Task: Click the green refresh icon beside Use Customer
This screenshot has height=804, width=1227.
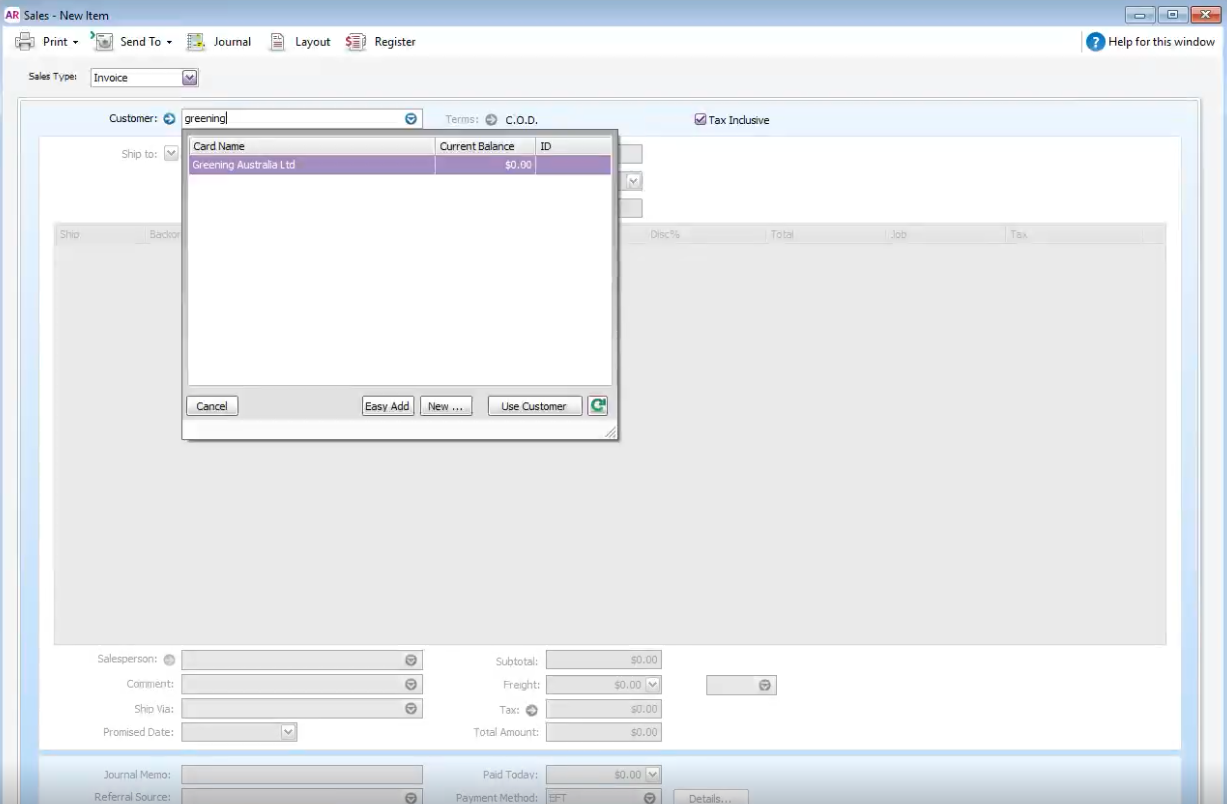Action: 598,406
